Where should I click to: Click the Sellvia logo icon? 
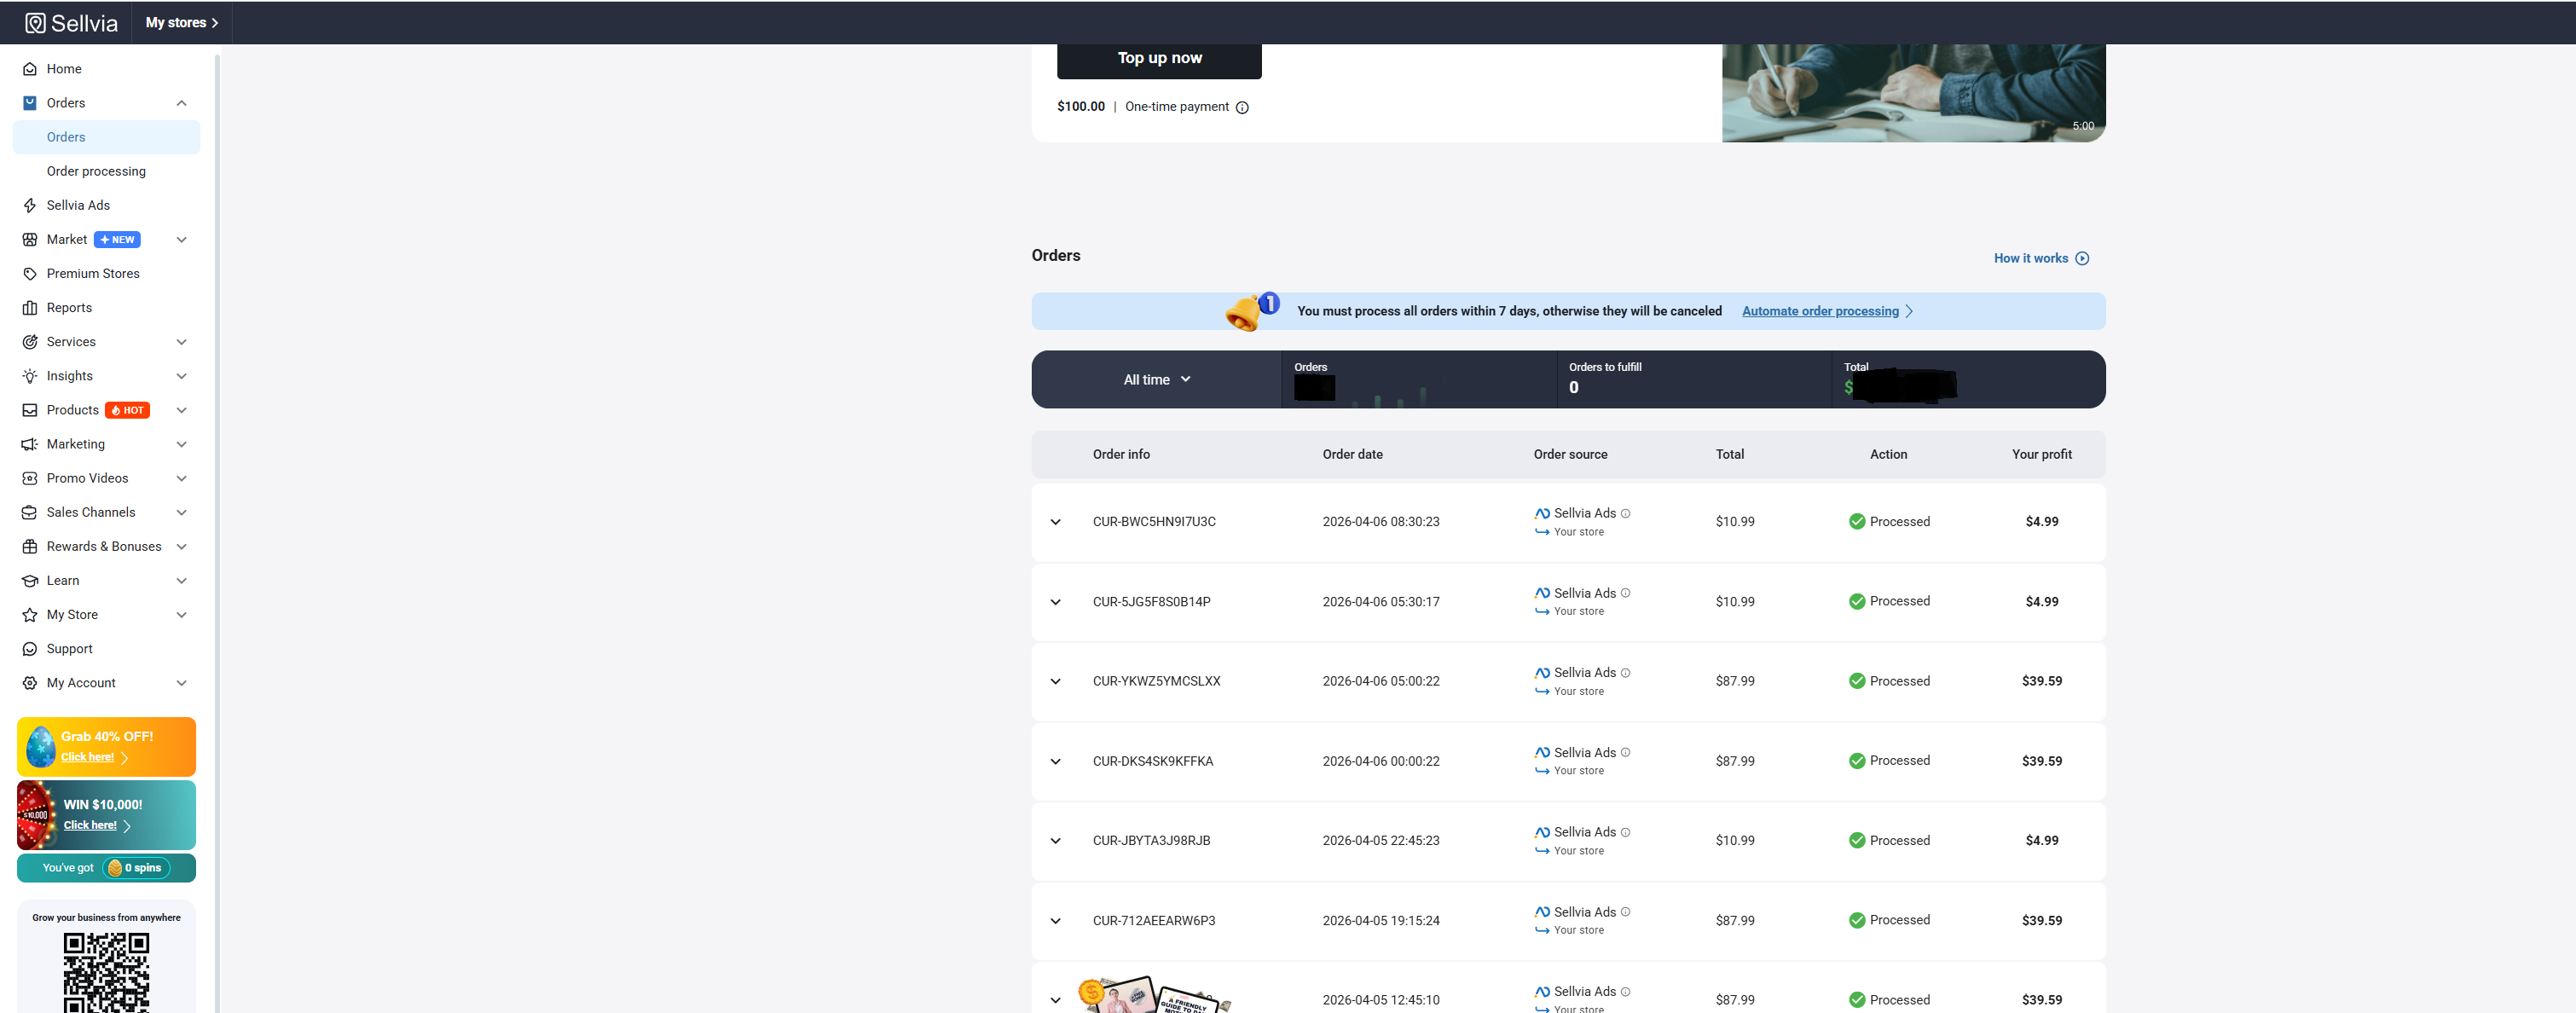[35, 23]
